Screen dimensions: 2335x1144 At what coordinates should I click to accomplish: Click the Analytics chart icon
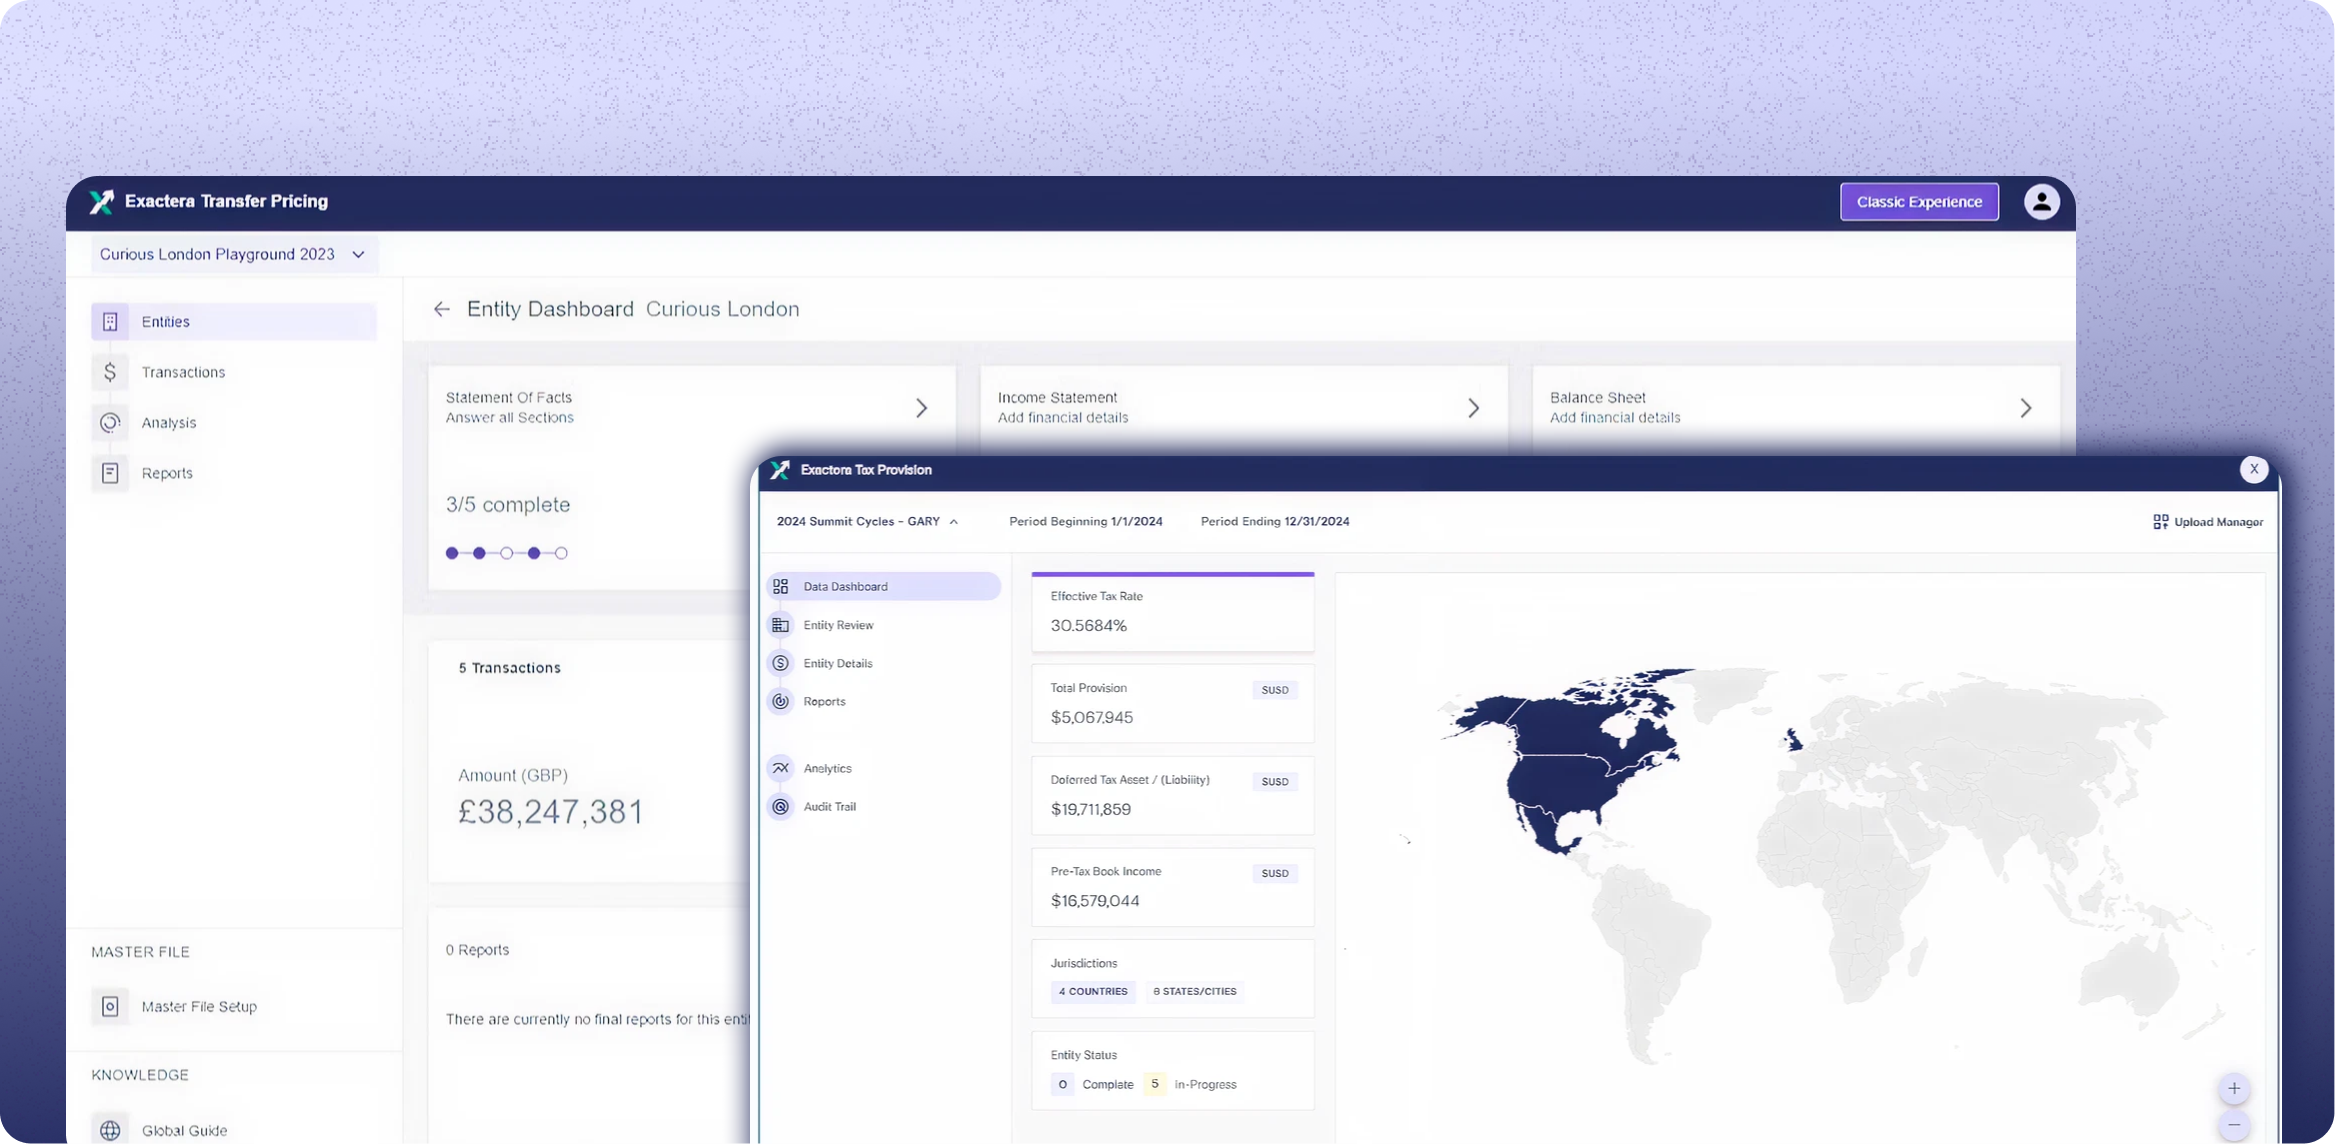coord(781,768)
